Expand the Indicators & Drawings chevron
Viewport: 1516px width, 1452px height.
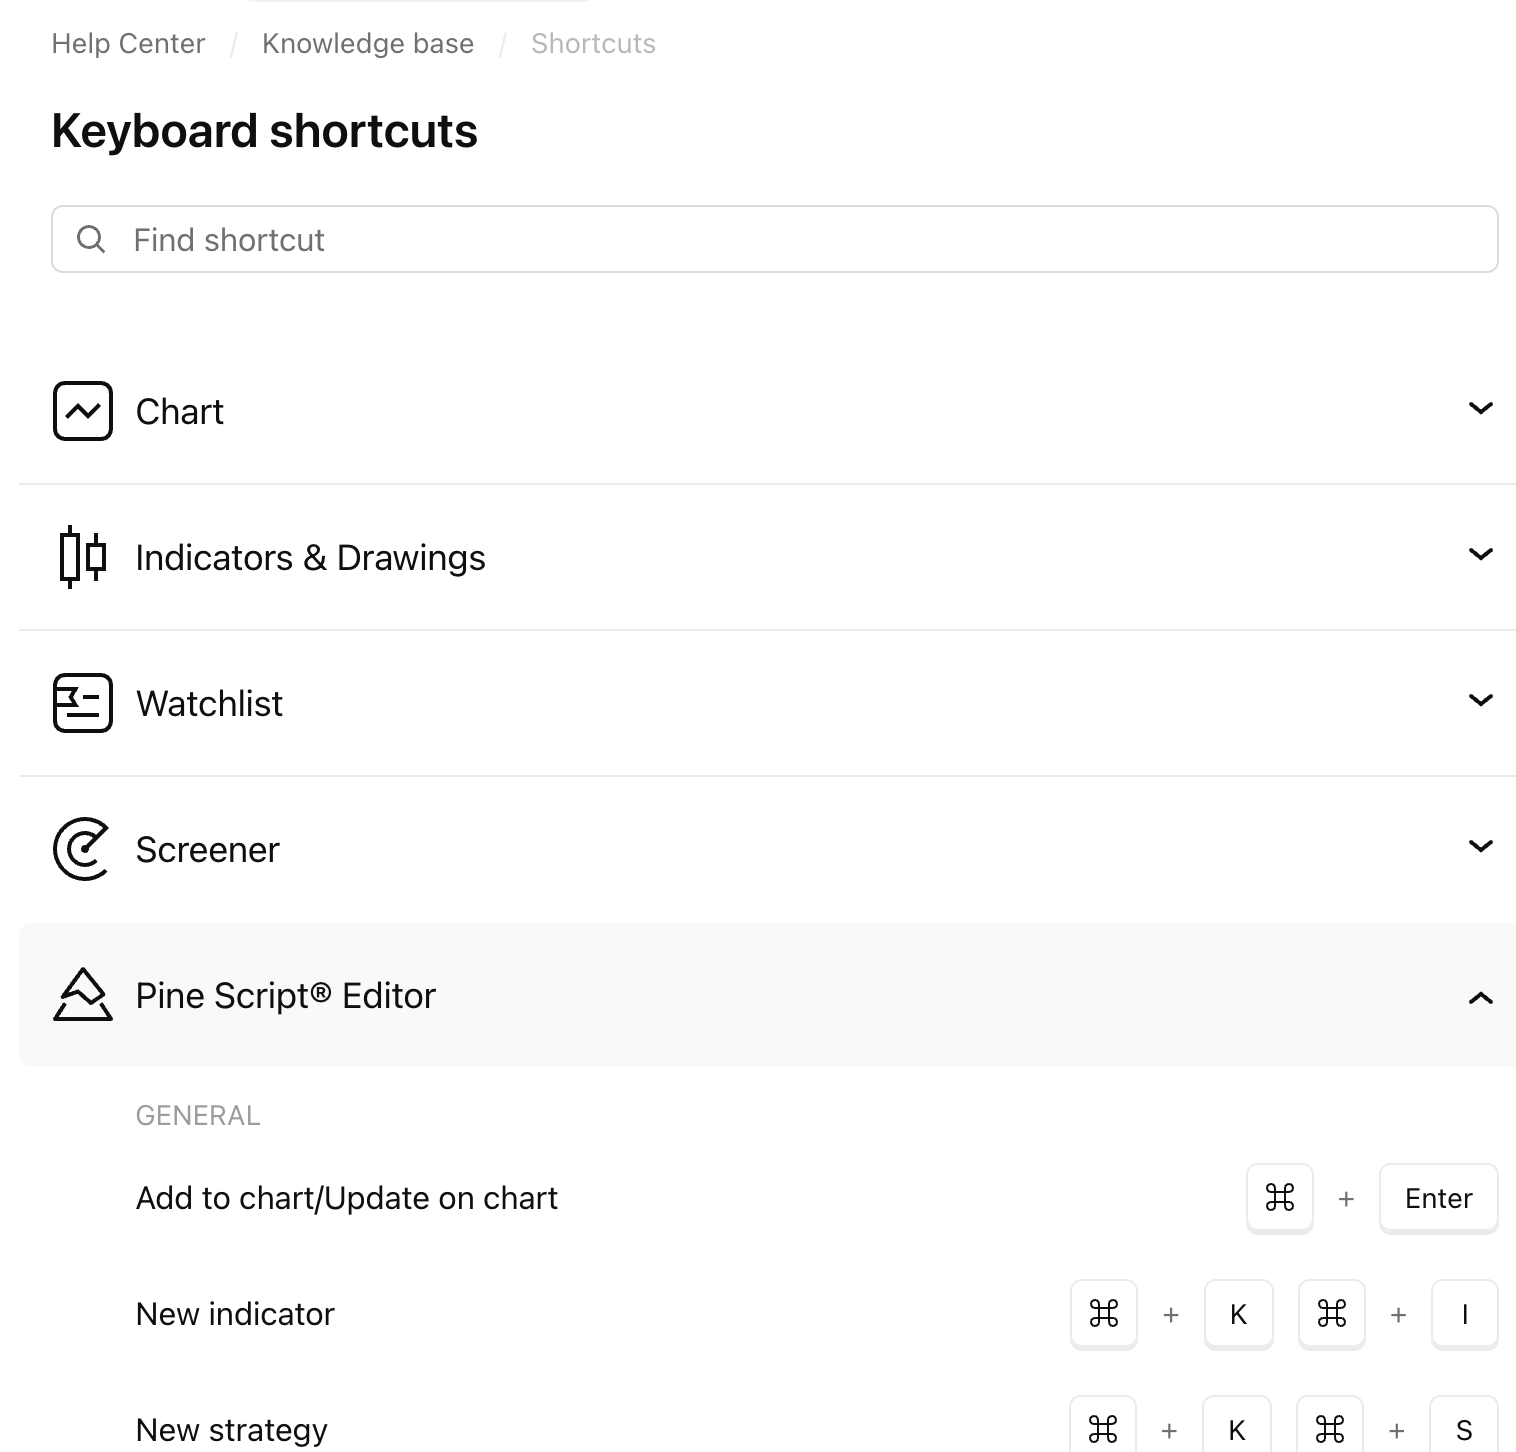point(1480,554)
